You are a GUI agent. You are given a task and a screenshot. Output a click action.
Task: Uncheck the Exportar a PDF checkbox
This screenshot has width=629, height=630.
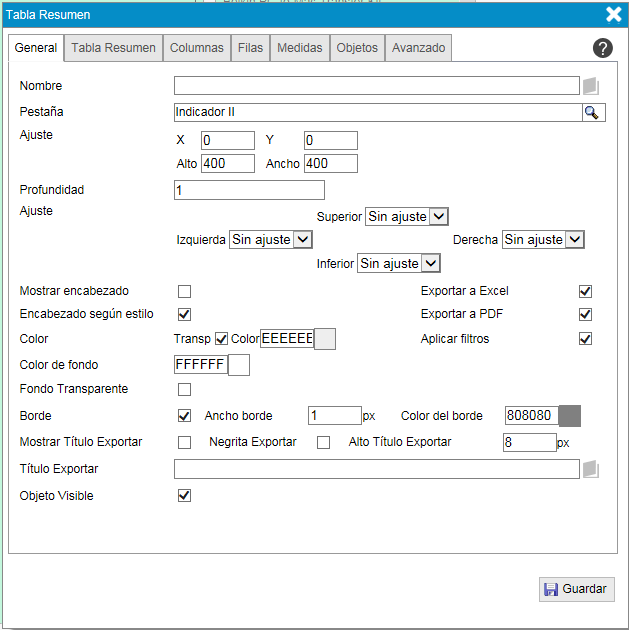pos(586,315)
